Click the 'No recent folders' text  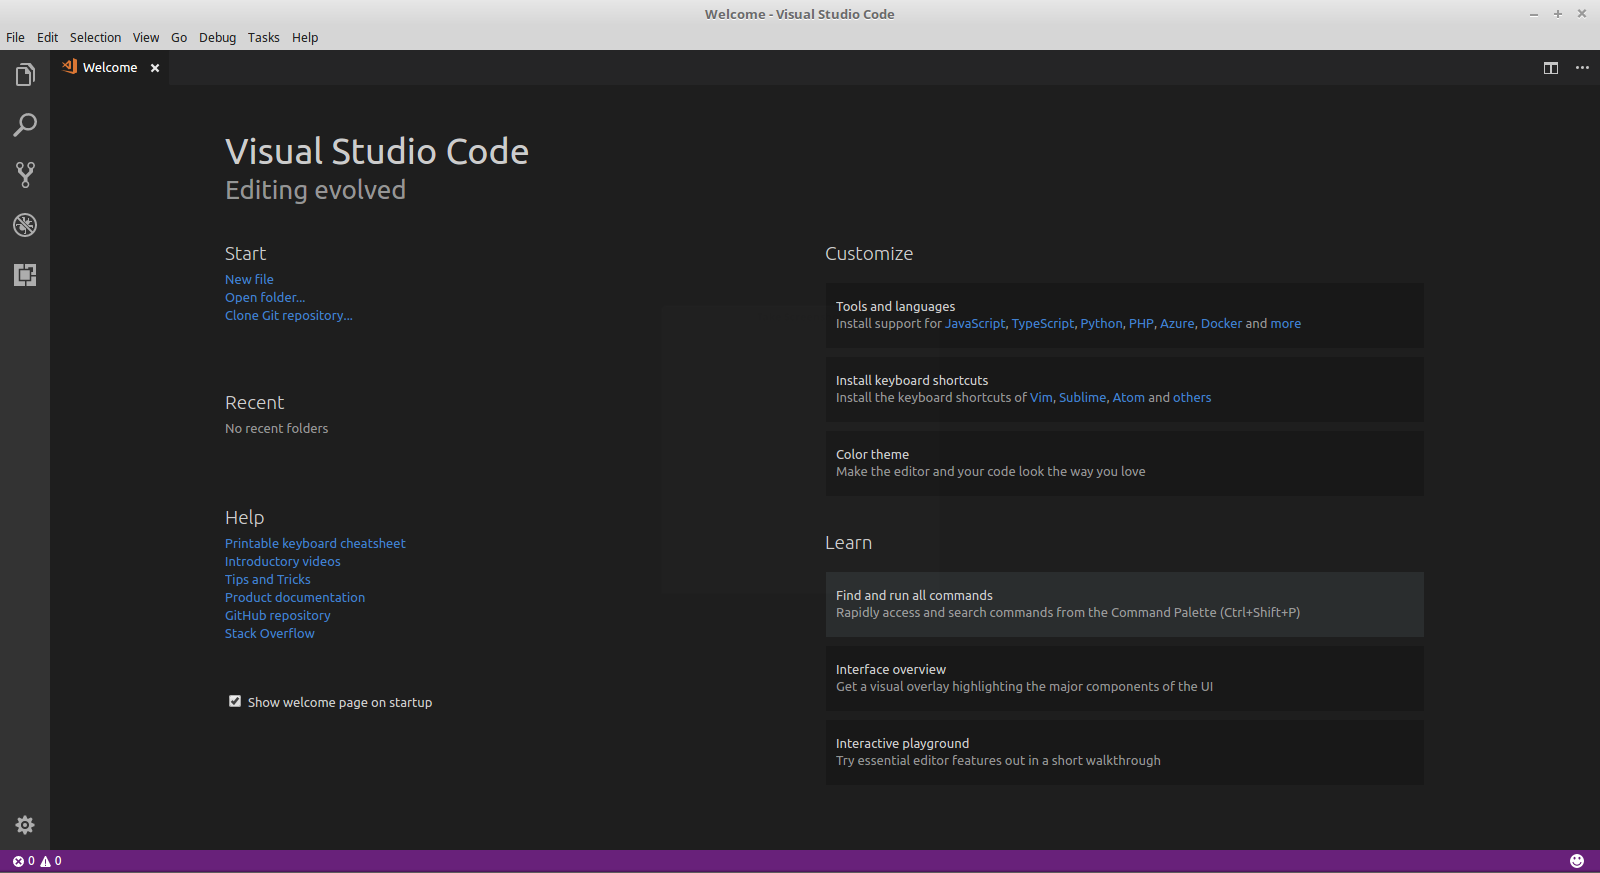point(276,428)
